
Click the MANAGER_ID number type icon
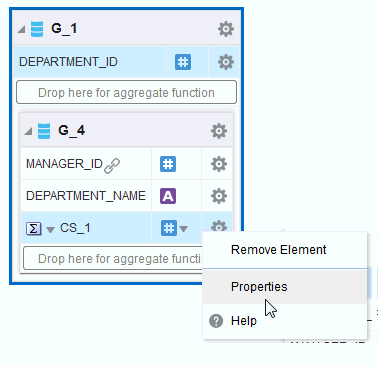point(168,164)
